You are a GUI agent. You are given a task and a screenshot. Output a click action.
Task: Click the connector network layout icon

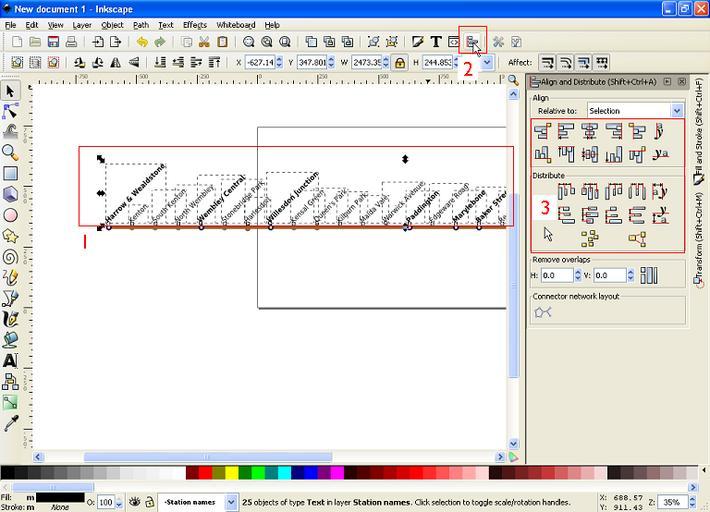tap(542, 312)
